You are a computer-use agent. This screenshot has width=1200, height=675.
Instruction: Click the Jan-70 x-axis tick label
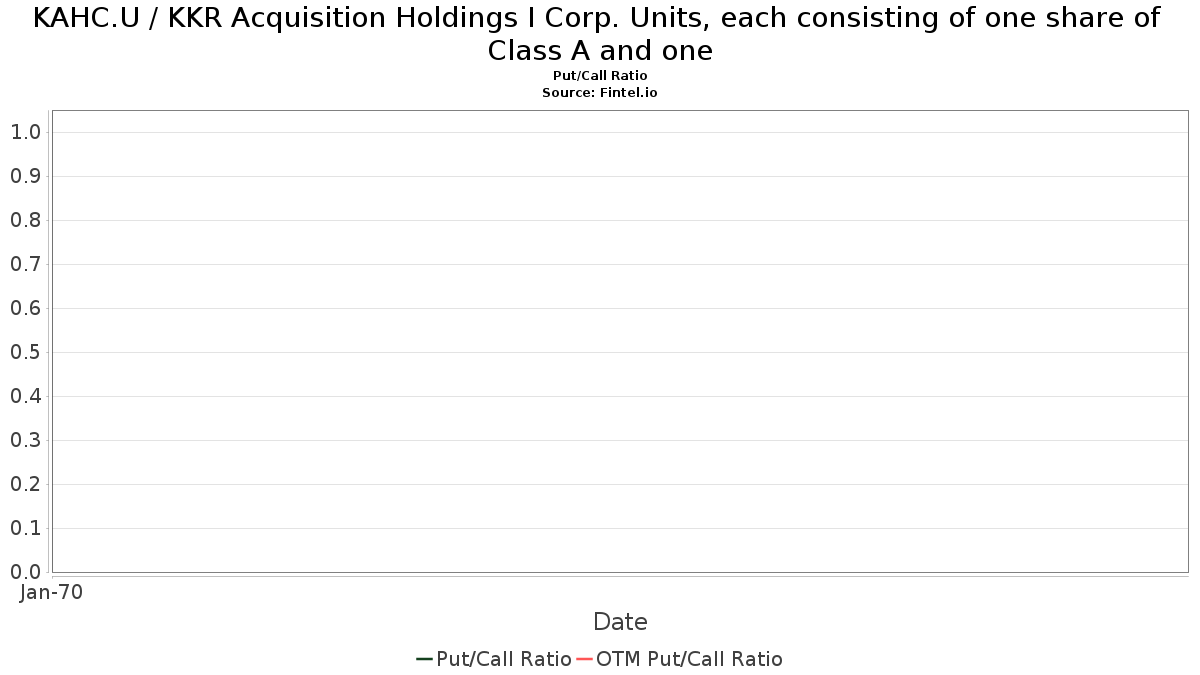coord(52,592)
